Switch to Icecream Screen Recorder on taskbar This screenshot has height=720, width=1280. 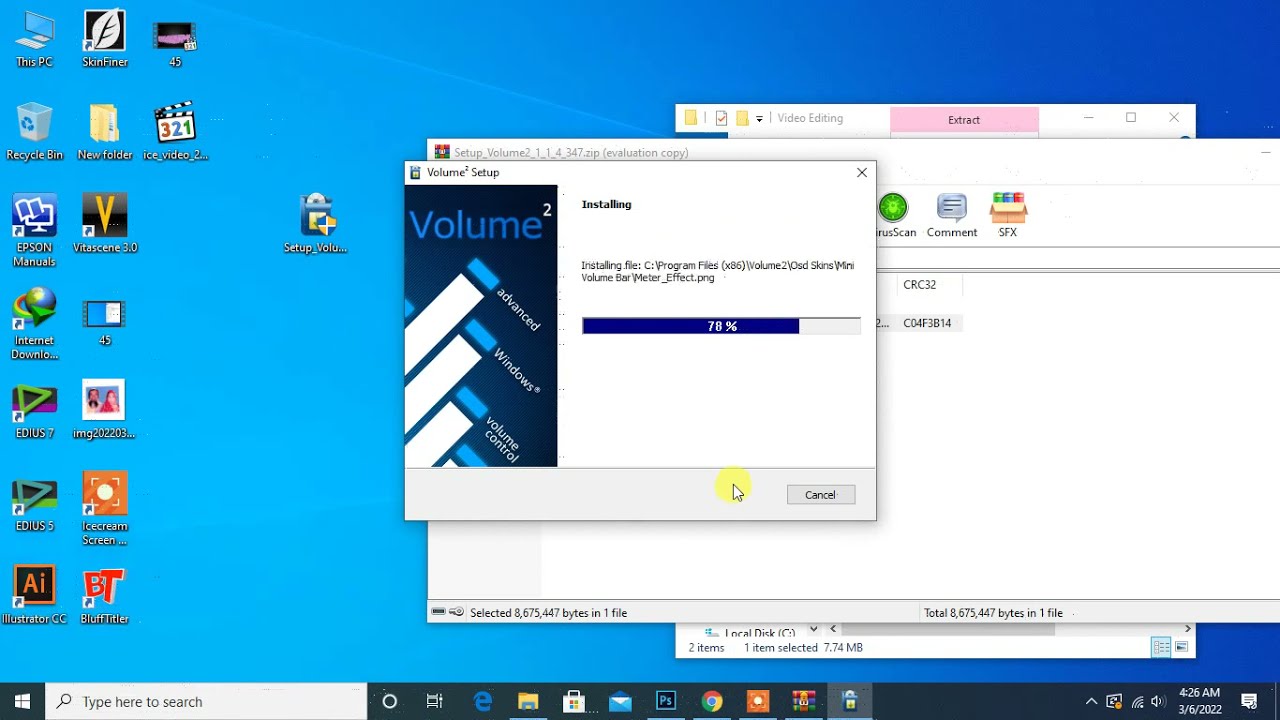758,701
